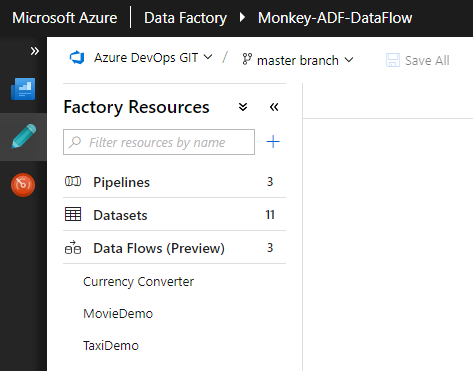Click the Pipelines count 3
Screen dimensions: 473x371
coord(270,182)
